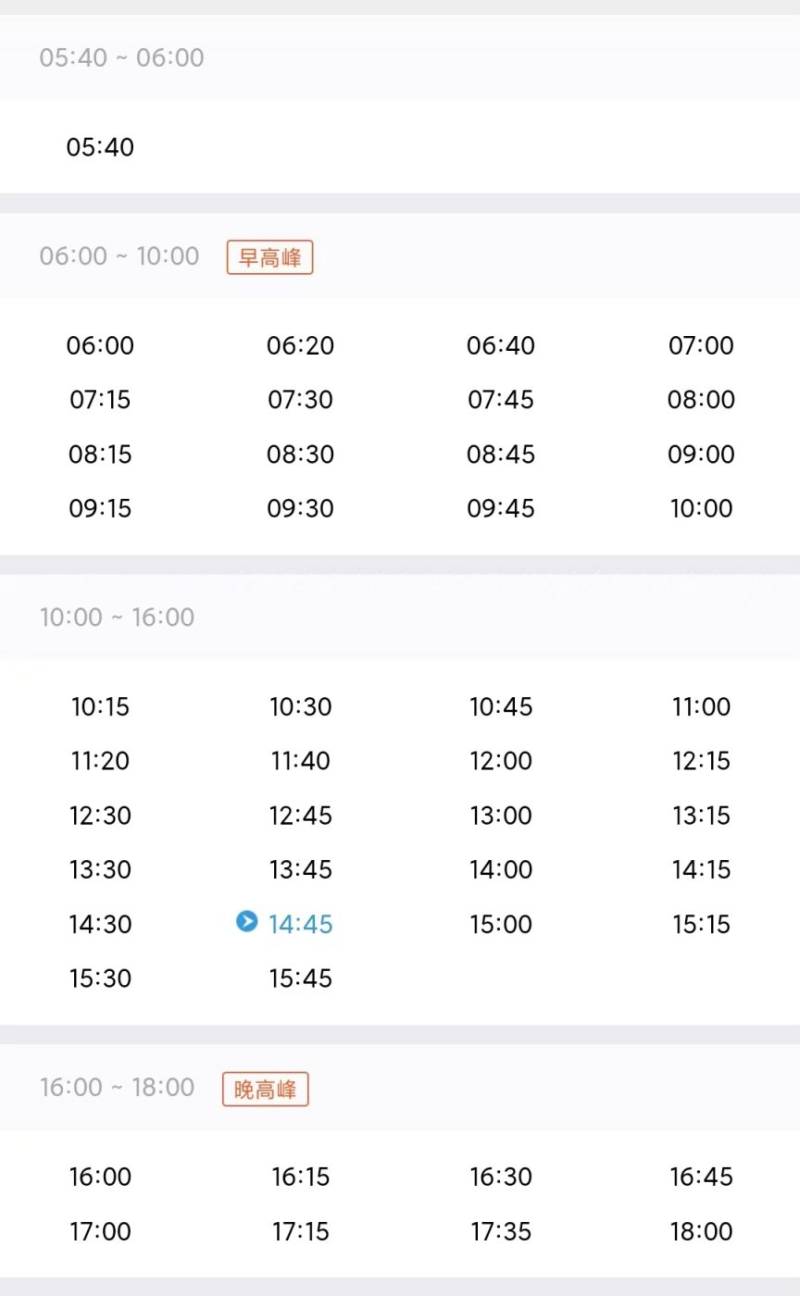800x1296 pixels.
Task: Select the 08:45 departure
Action: 501,454
